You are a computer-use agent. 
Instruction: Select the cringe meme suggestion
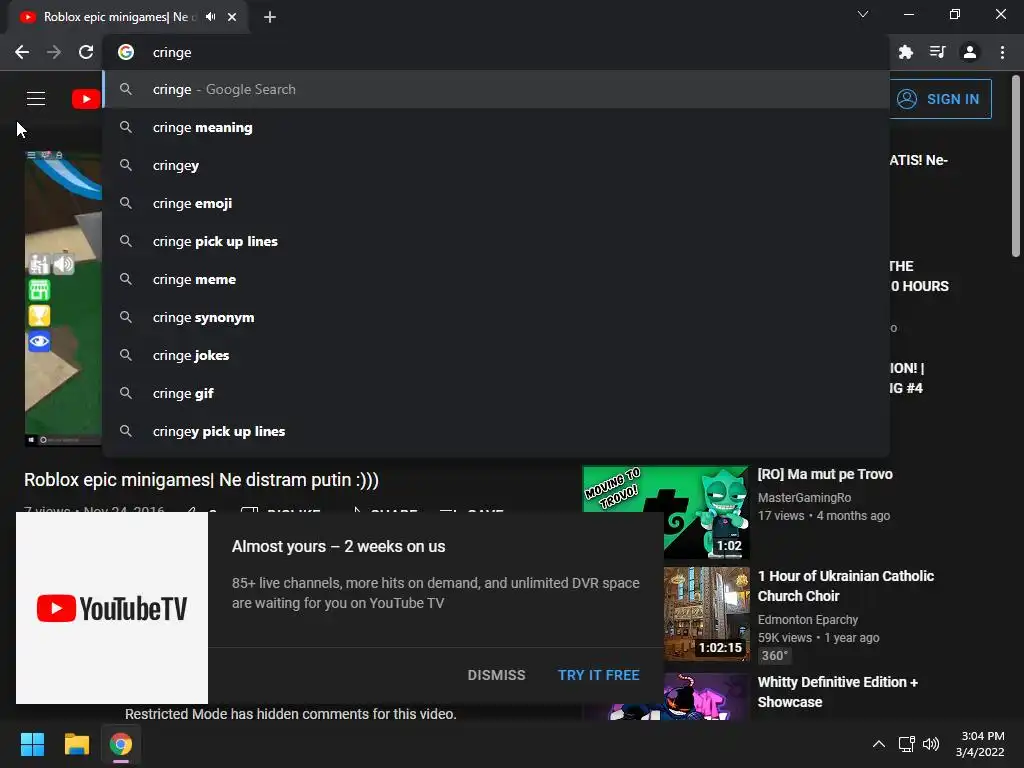click(x=496, y=280)
